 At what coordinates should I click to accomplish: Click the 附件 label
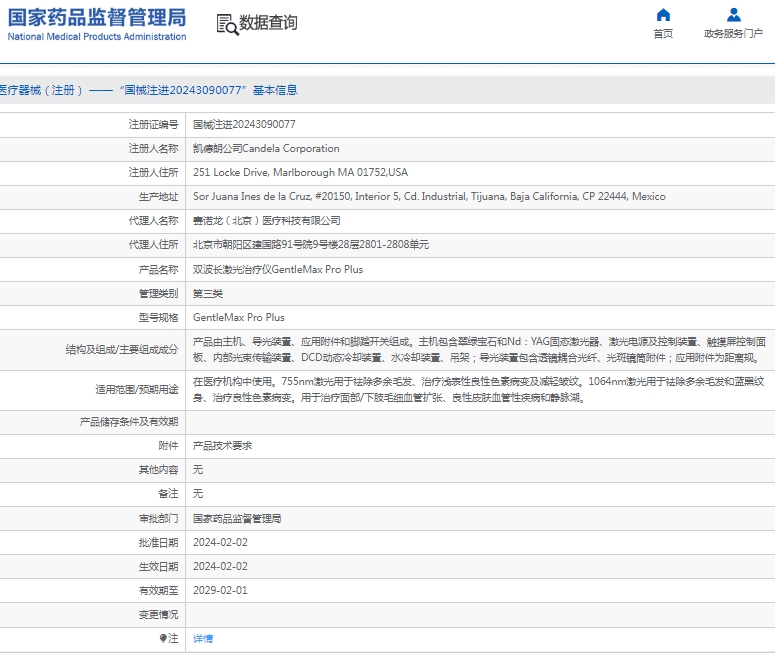click(168, 445)
